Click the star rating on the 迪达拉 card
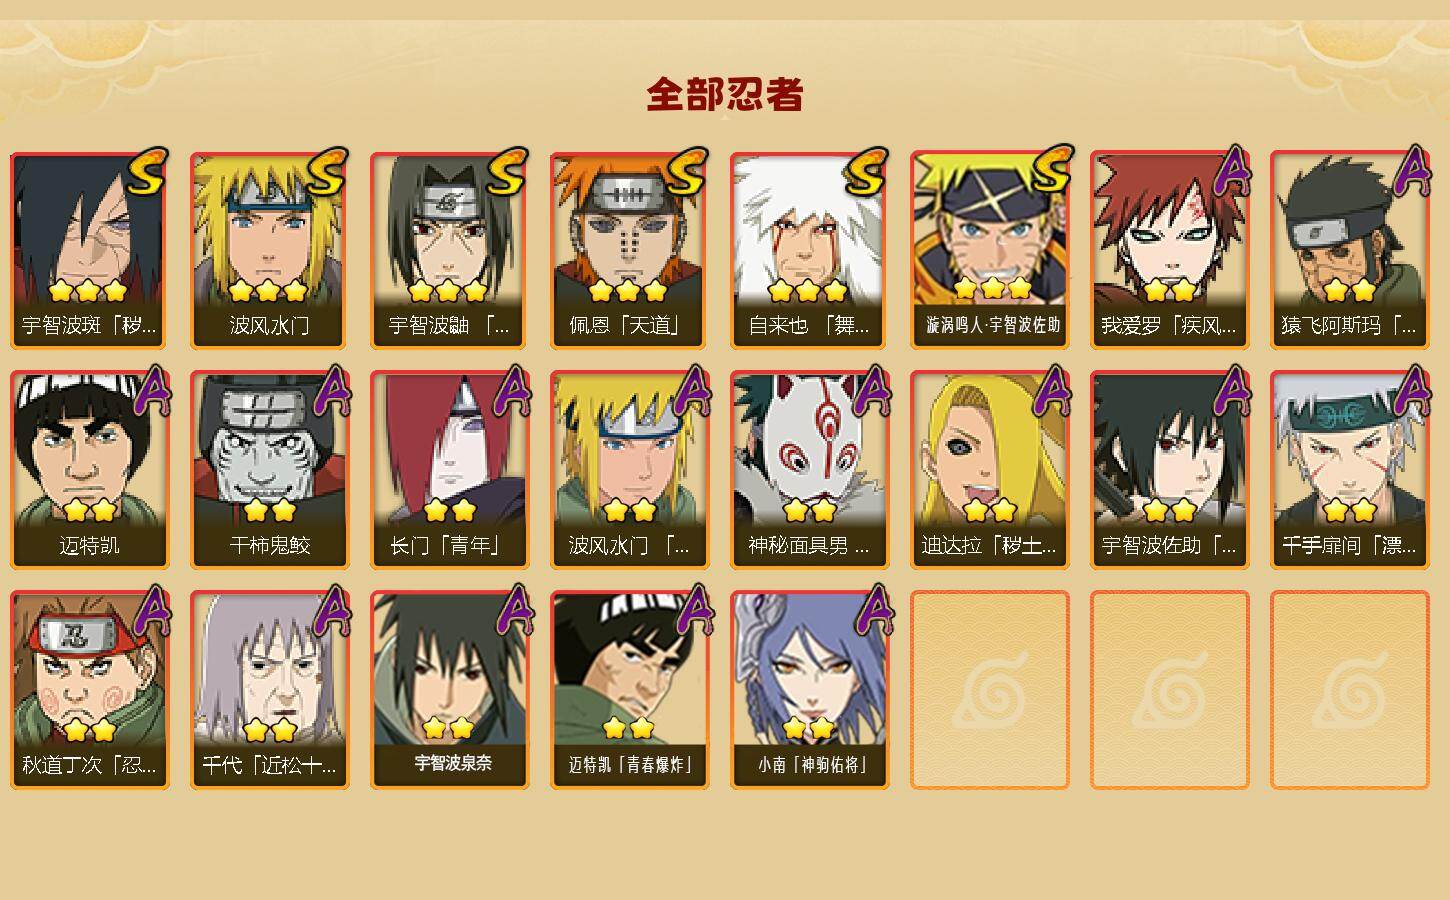 click(x=990, y=511)
